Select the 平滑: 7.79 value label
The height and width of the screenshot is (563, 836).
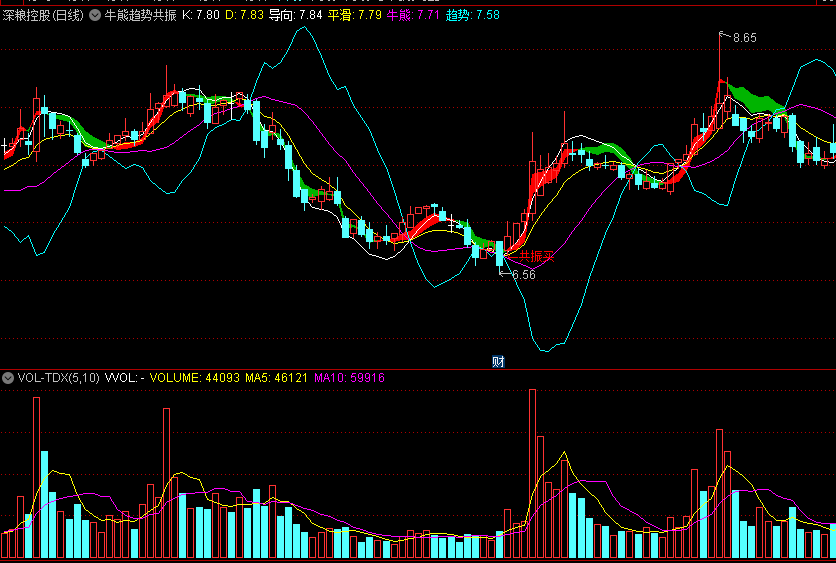pos(354,15)
